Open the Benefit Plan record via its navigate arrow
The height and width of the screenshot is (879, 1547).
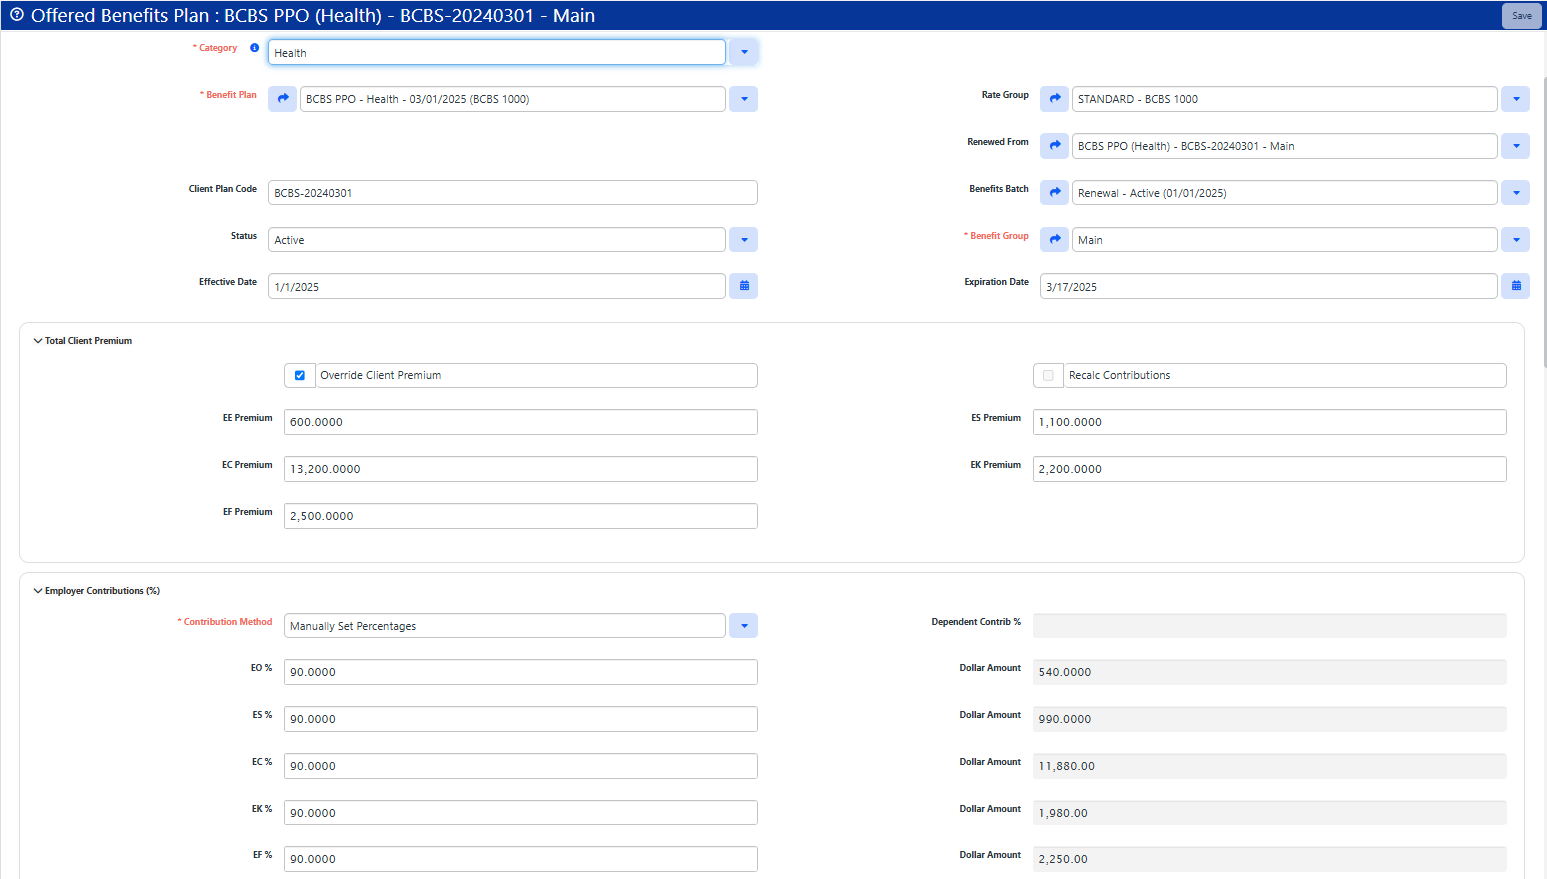coord(283,98)
